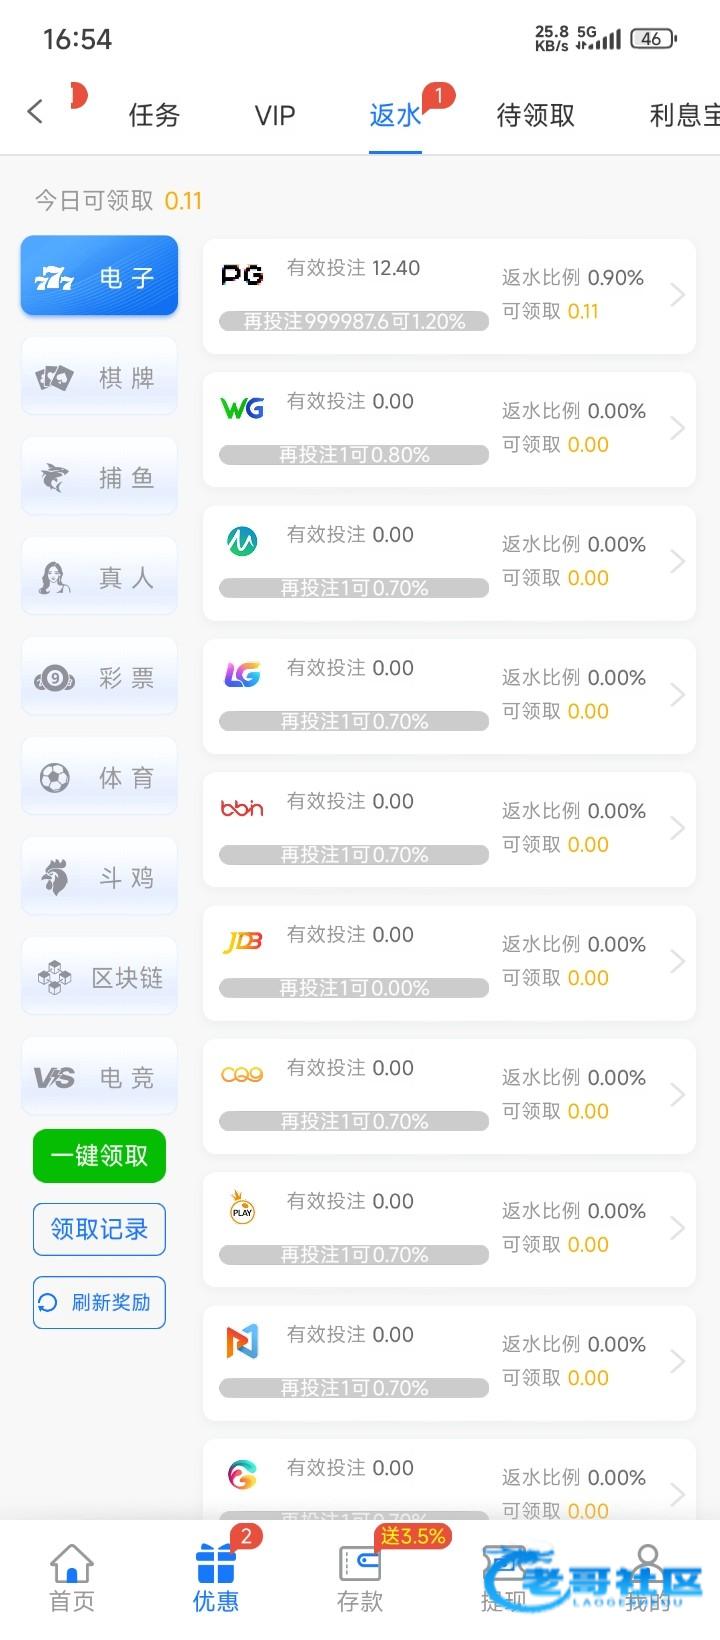This screenshot has height=1640, width=720.
Task: Switch to the 任务 tab
Action: tap(154, 115)
